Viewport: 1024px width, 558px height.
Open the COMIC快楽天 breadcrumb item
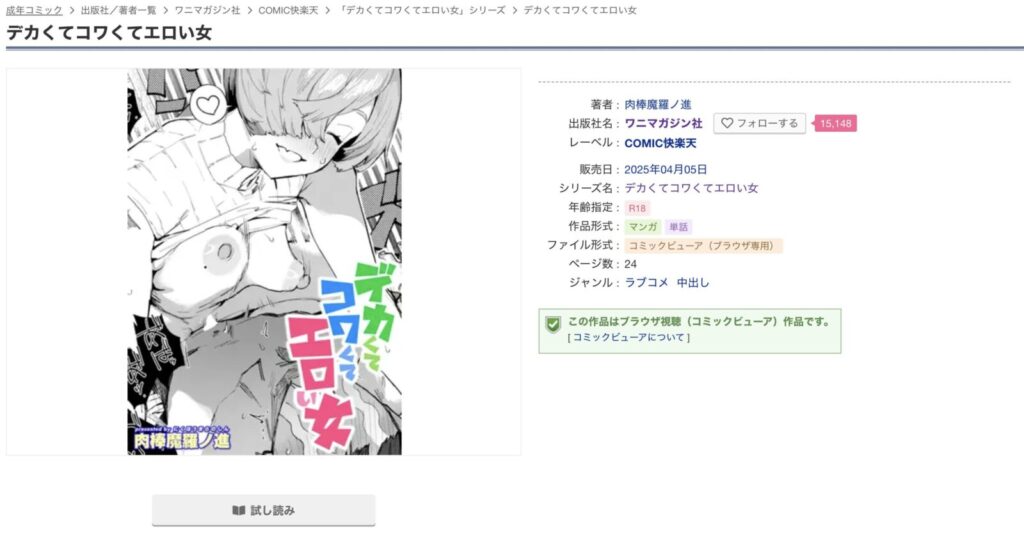click(x=288, y=10)
